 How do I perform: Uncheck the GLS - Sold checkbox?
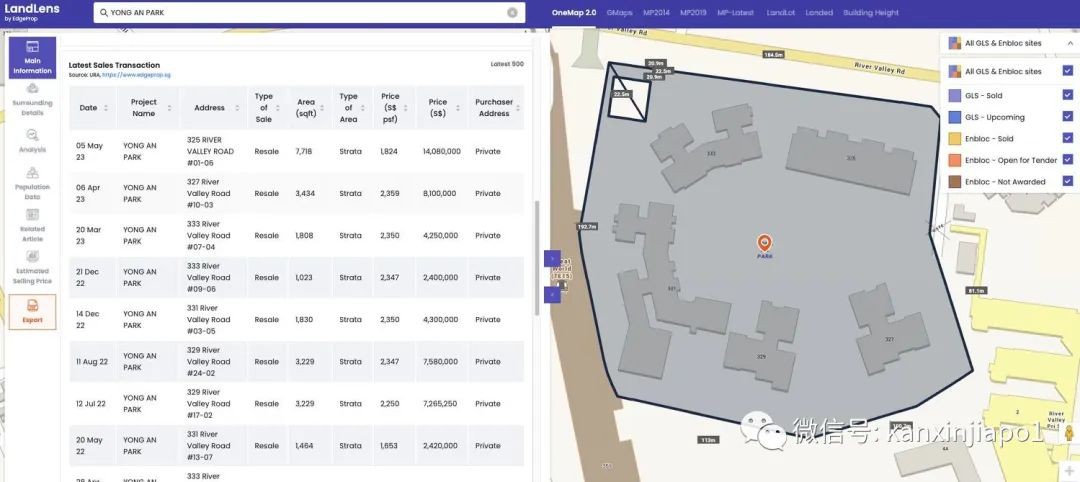click(1068, 95)
